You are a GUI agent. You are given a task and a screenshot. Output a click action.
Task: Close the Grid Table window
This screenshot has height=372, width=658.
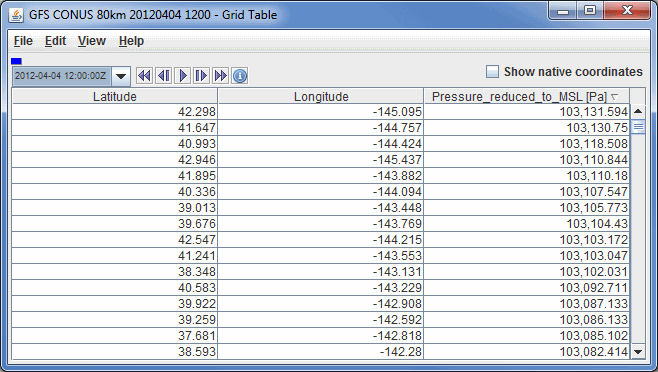tap(627, 10)
